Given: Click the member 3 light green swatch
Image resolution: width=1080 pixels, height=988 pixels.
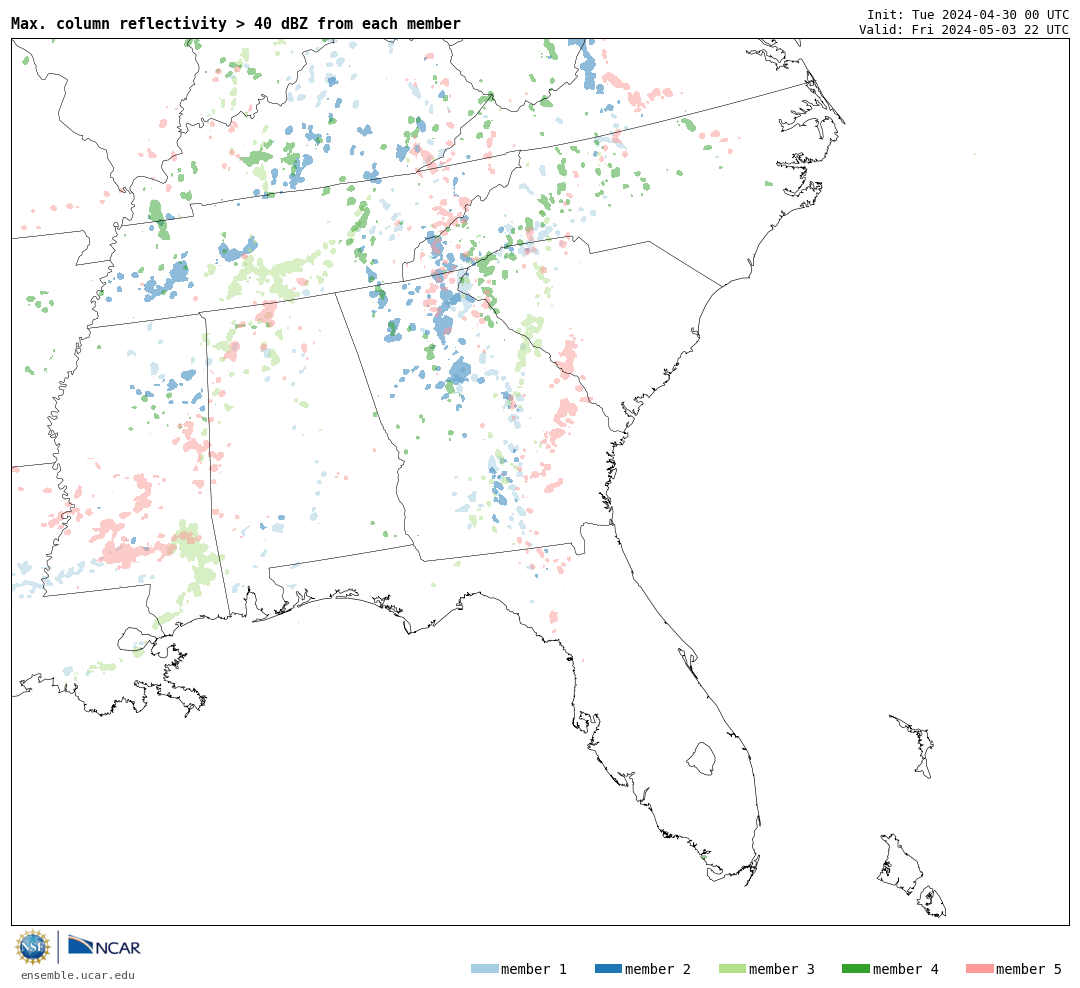Looking at the screenshot, I should 732,969.
